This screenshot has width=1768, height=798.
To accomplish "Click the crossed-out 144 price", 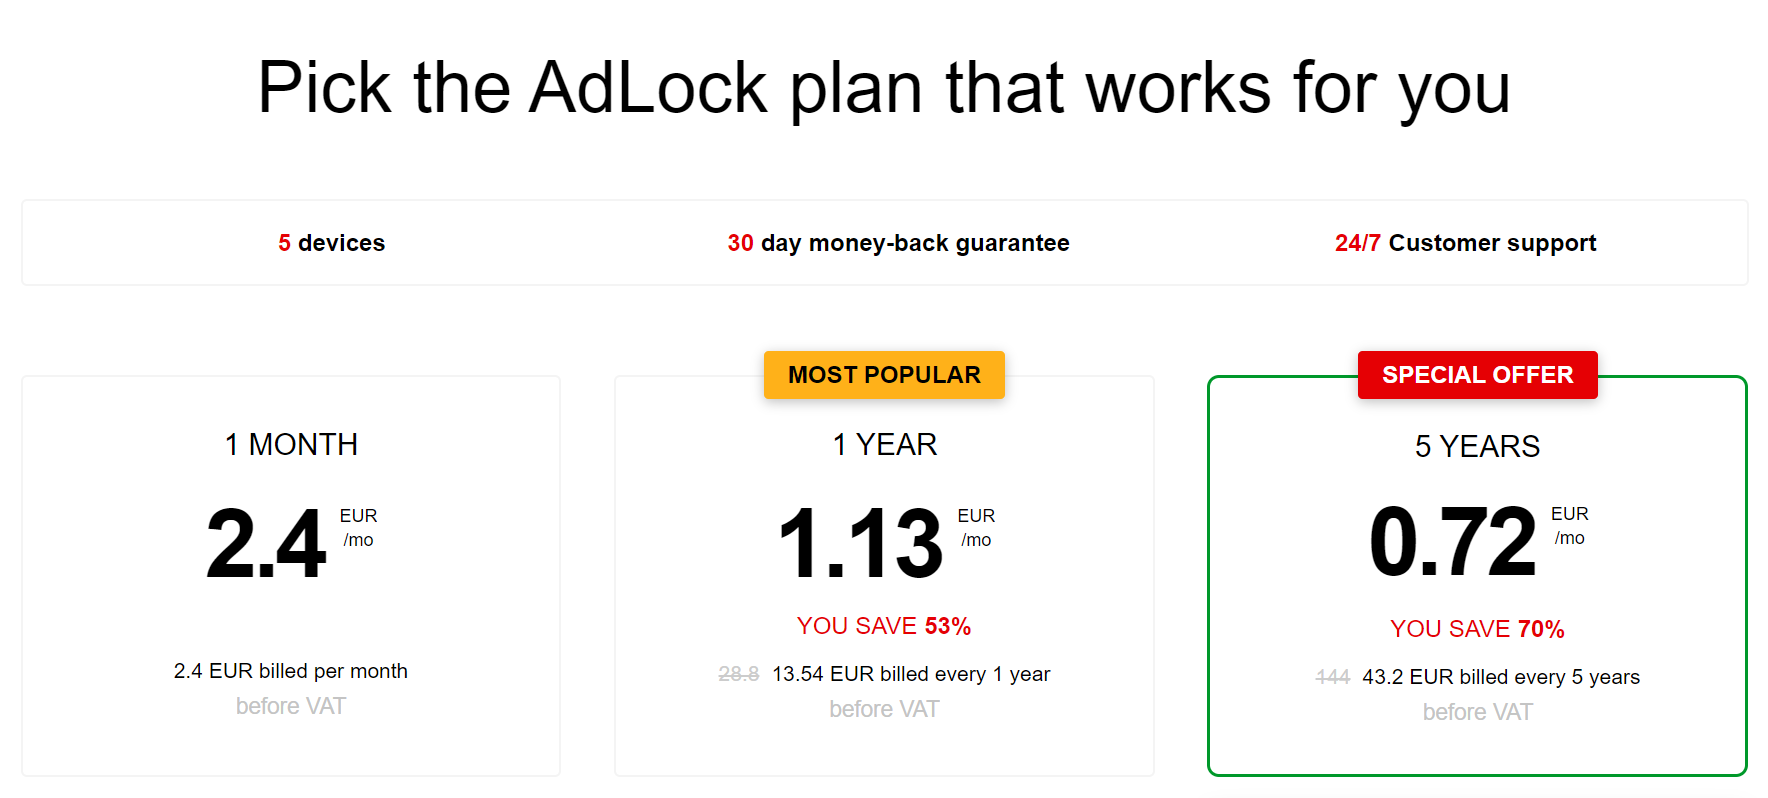I will point(1332,677).
